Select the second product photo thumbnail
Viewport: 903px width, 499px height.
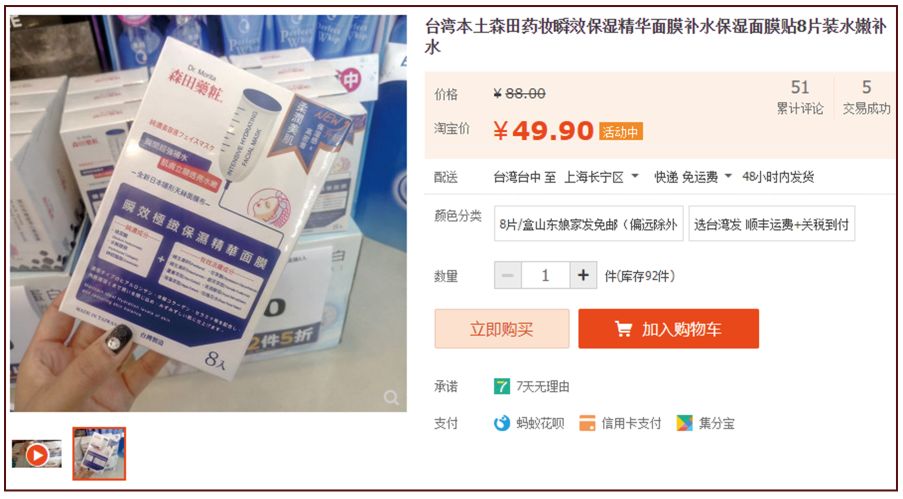tap(99, 453)
